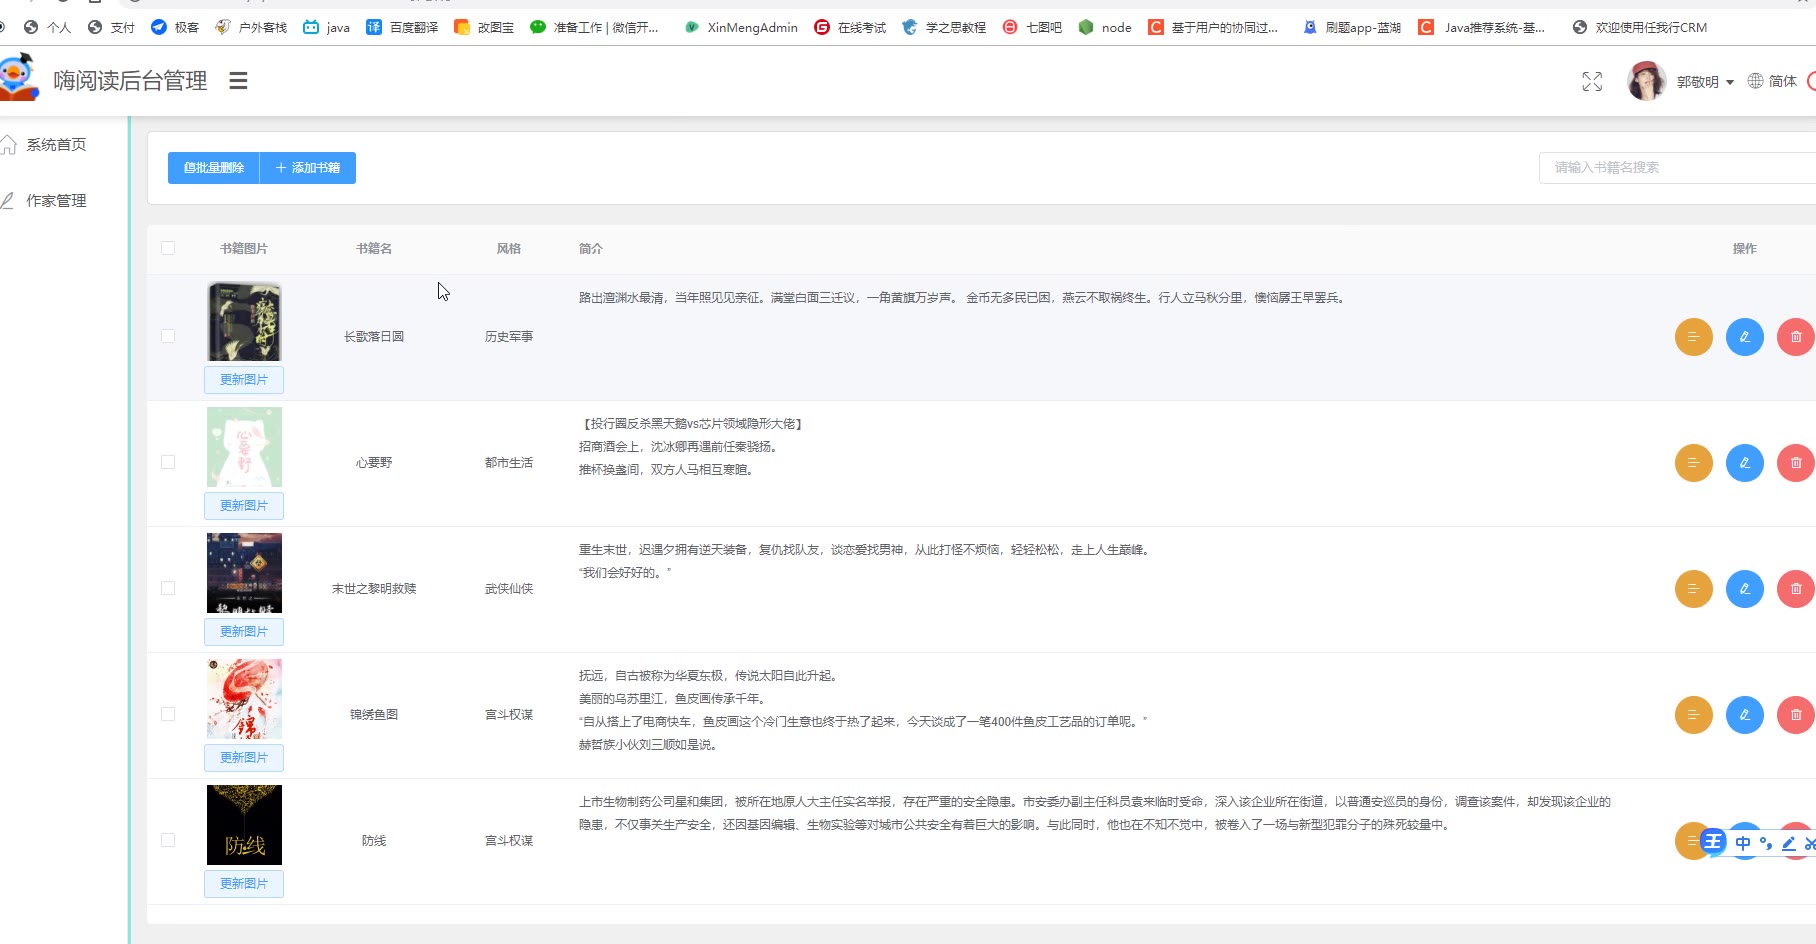Open the 在线考试 bookmark

(x=850, y=27)
